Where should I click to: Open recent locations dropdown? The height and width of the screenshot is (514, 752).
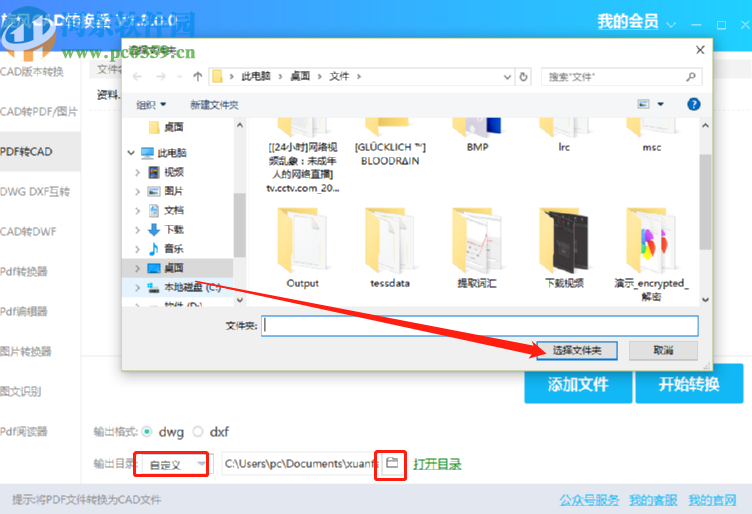pos(179,77)
